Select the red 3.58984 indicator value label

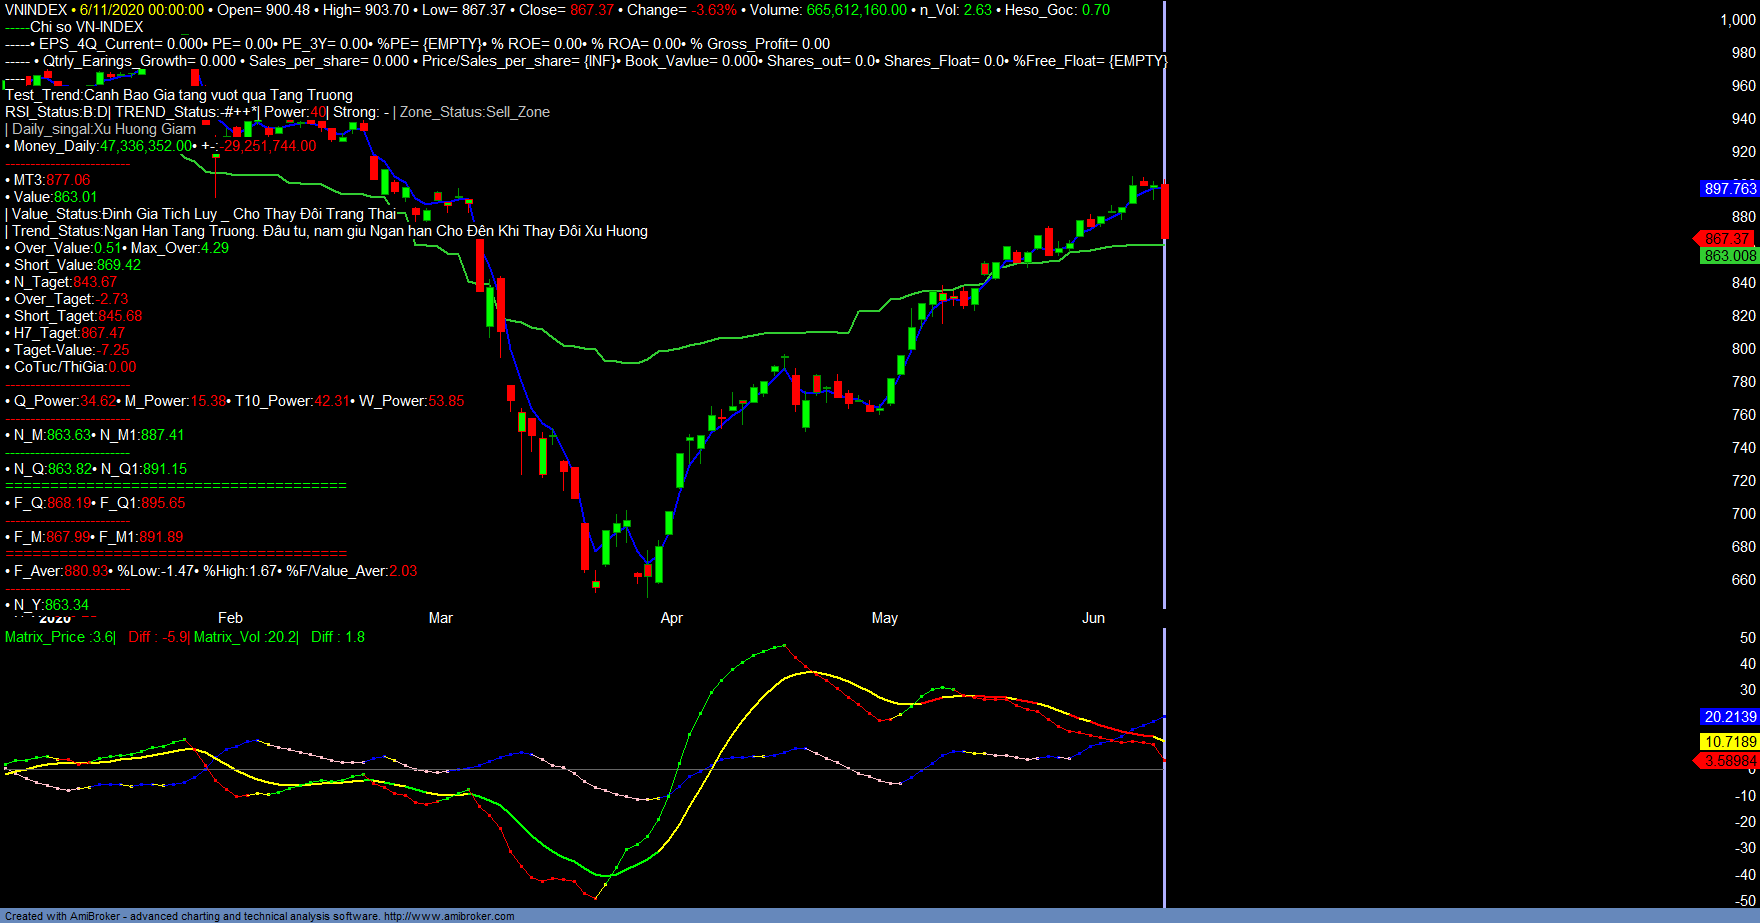point(1729,761)
